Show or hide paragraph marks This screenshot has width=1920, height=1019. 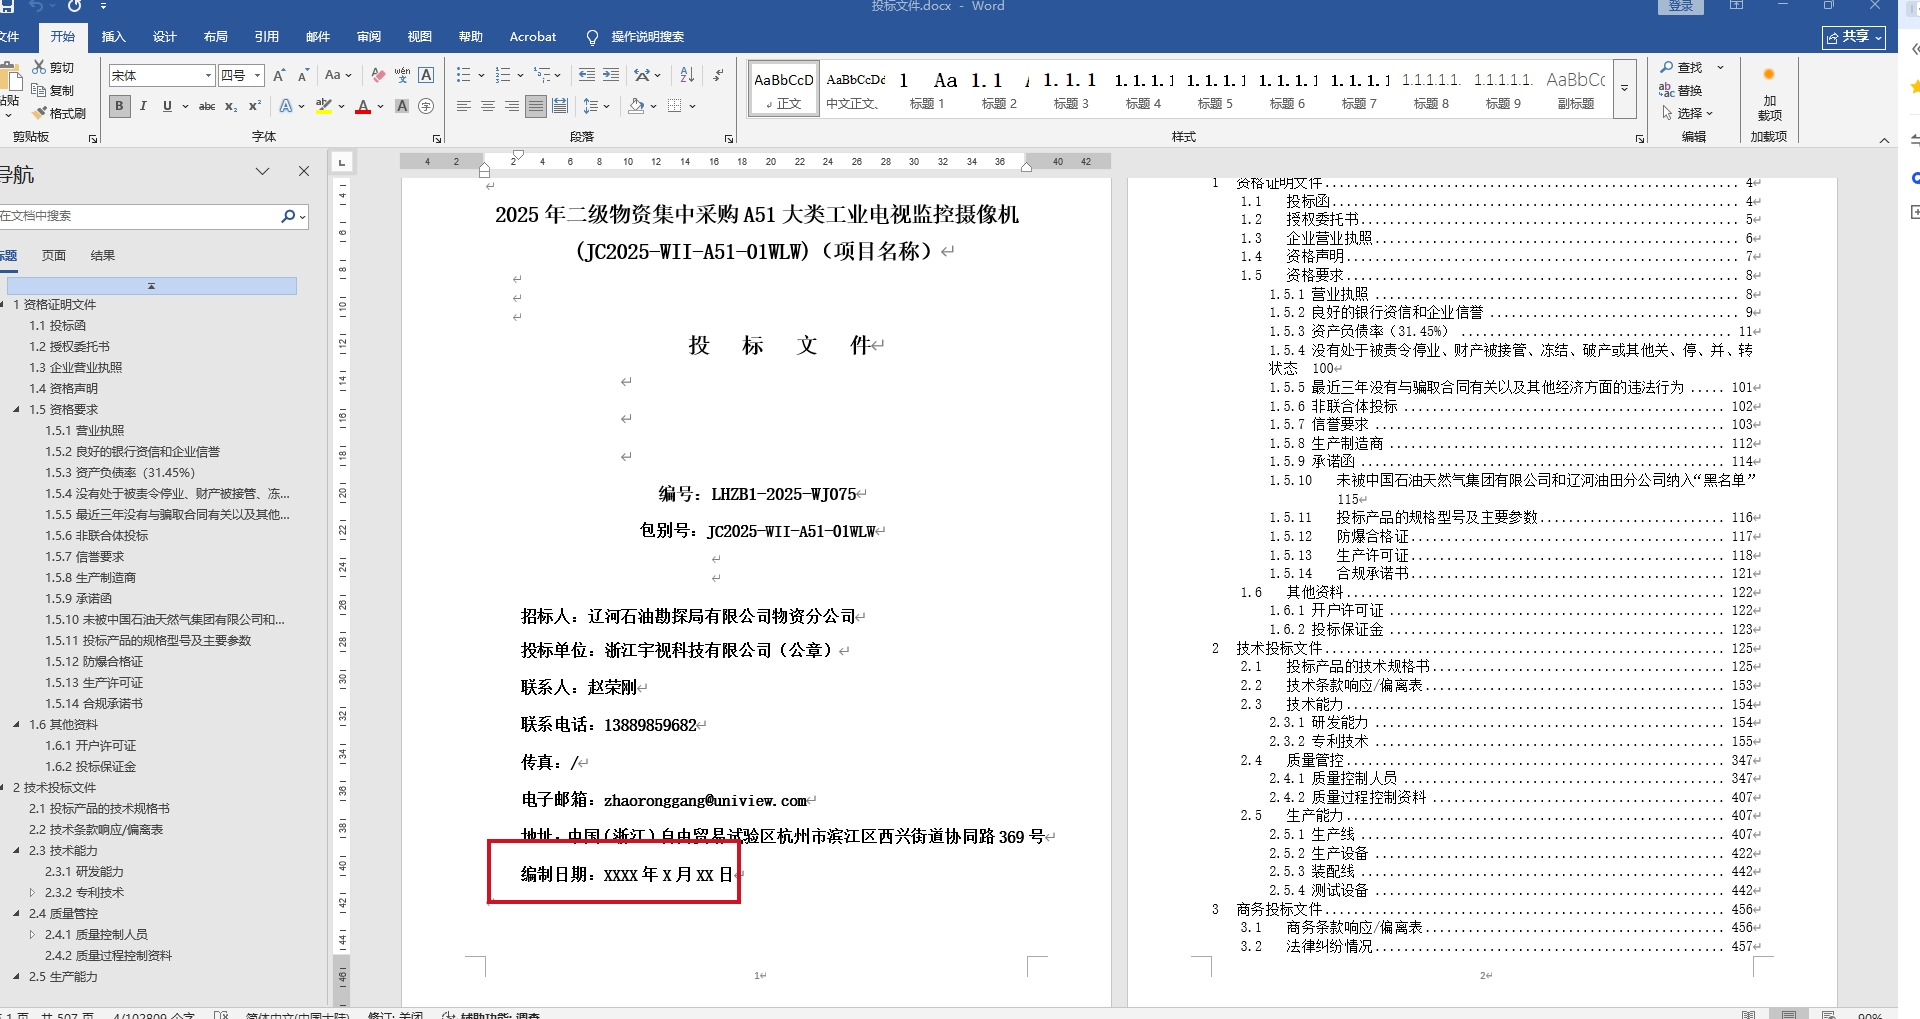(x=718, y=75)
